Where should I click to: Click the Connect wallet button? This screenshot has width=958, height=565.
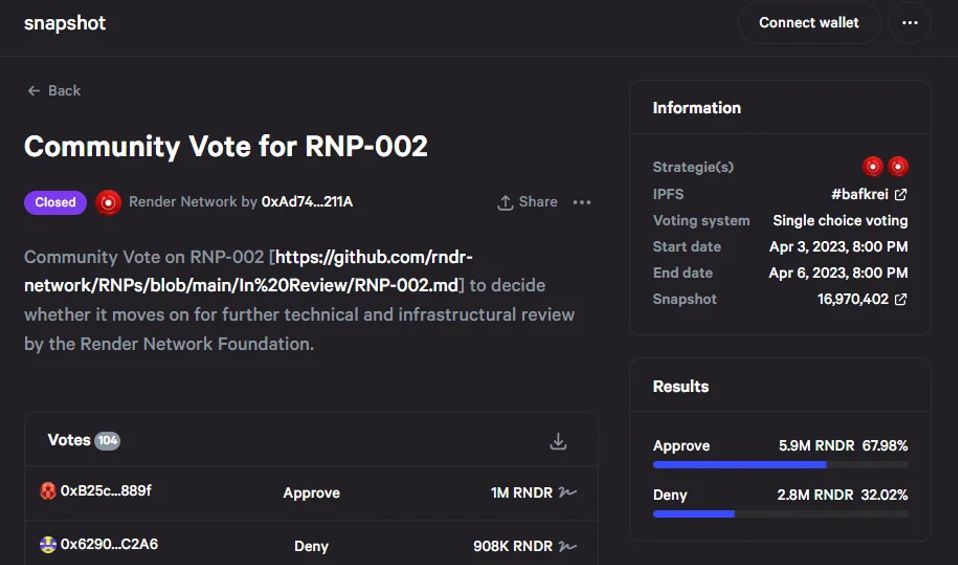coord(808,23)
